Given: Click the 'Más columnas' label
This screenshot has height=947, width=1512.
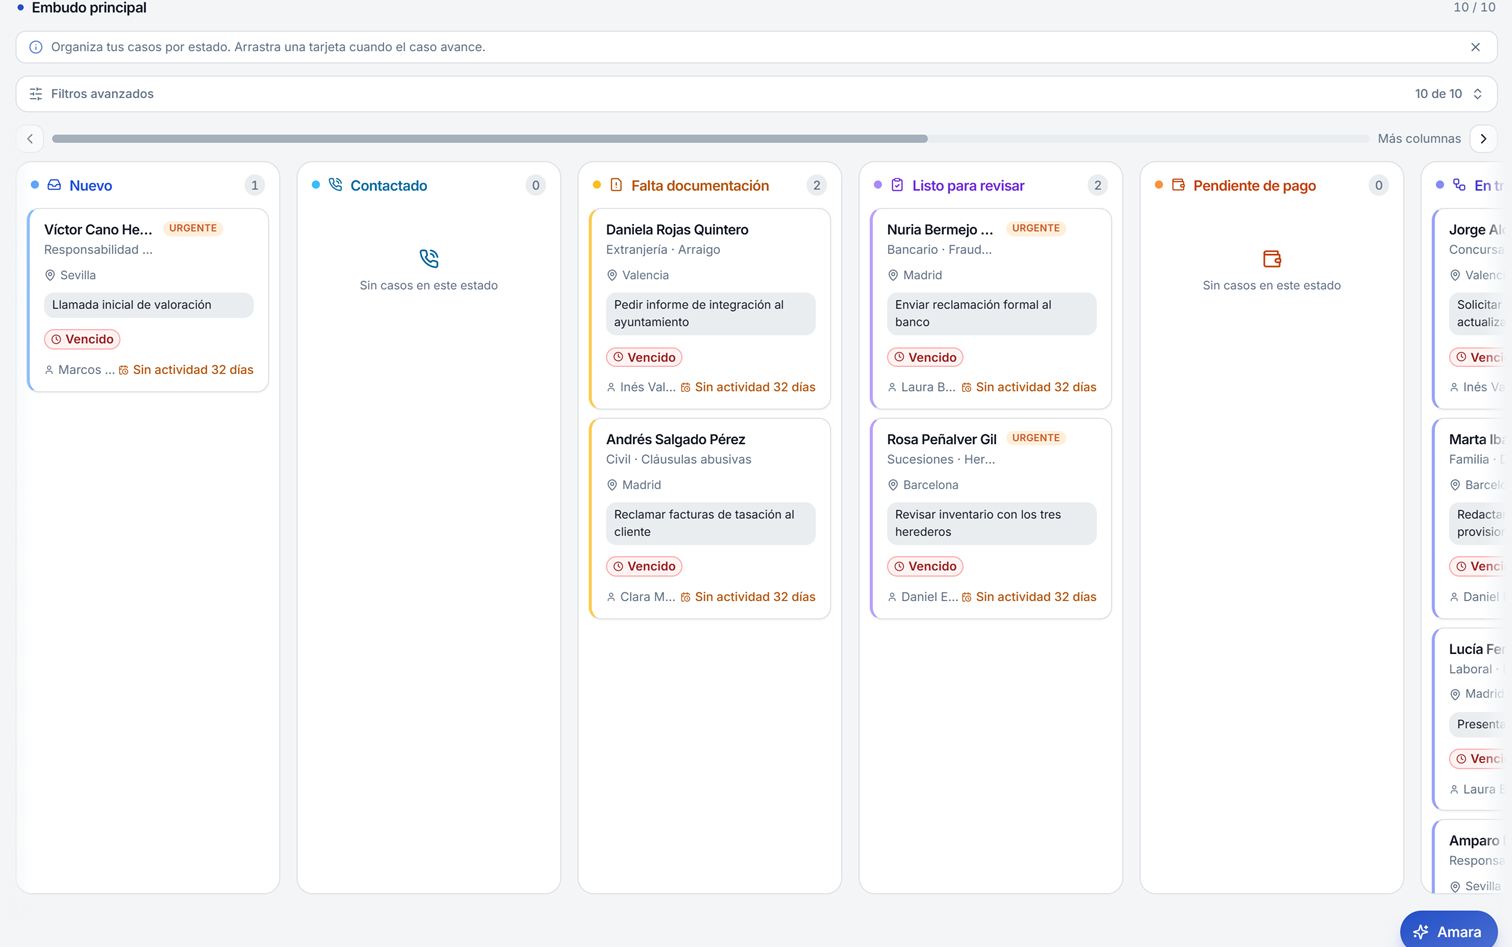Looking at the screenshot, I should [1419, 139].
